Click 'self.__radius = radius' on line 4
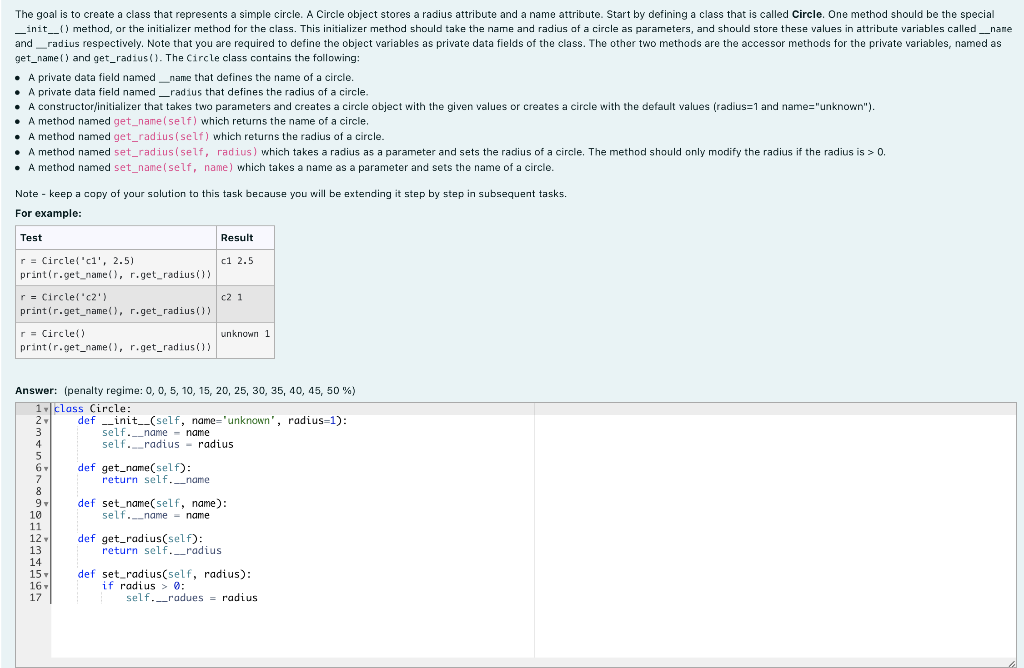Image resolution: width=1024 pixels, height=668 pixels. coord(167,444)
